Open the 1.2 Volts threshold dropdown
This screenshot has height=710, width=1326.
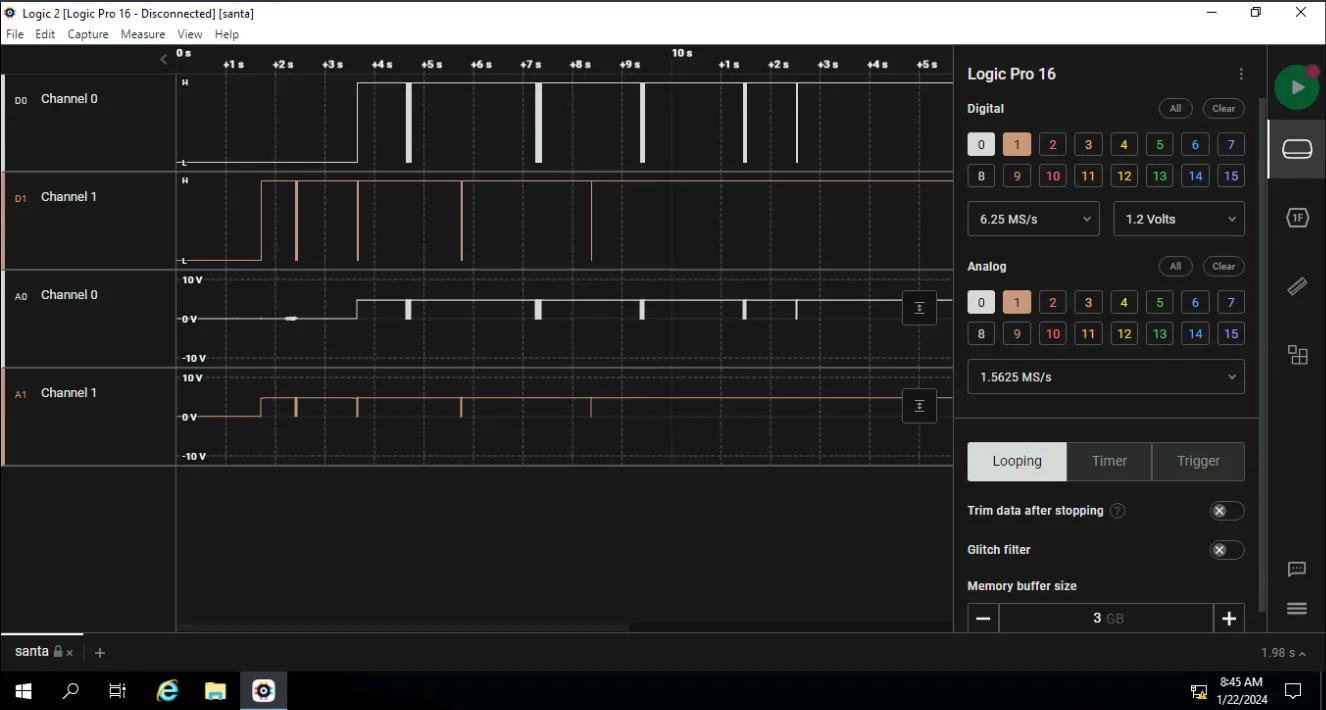[x=1179, y=219]
